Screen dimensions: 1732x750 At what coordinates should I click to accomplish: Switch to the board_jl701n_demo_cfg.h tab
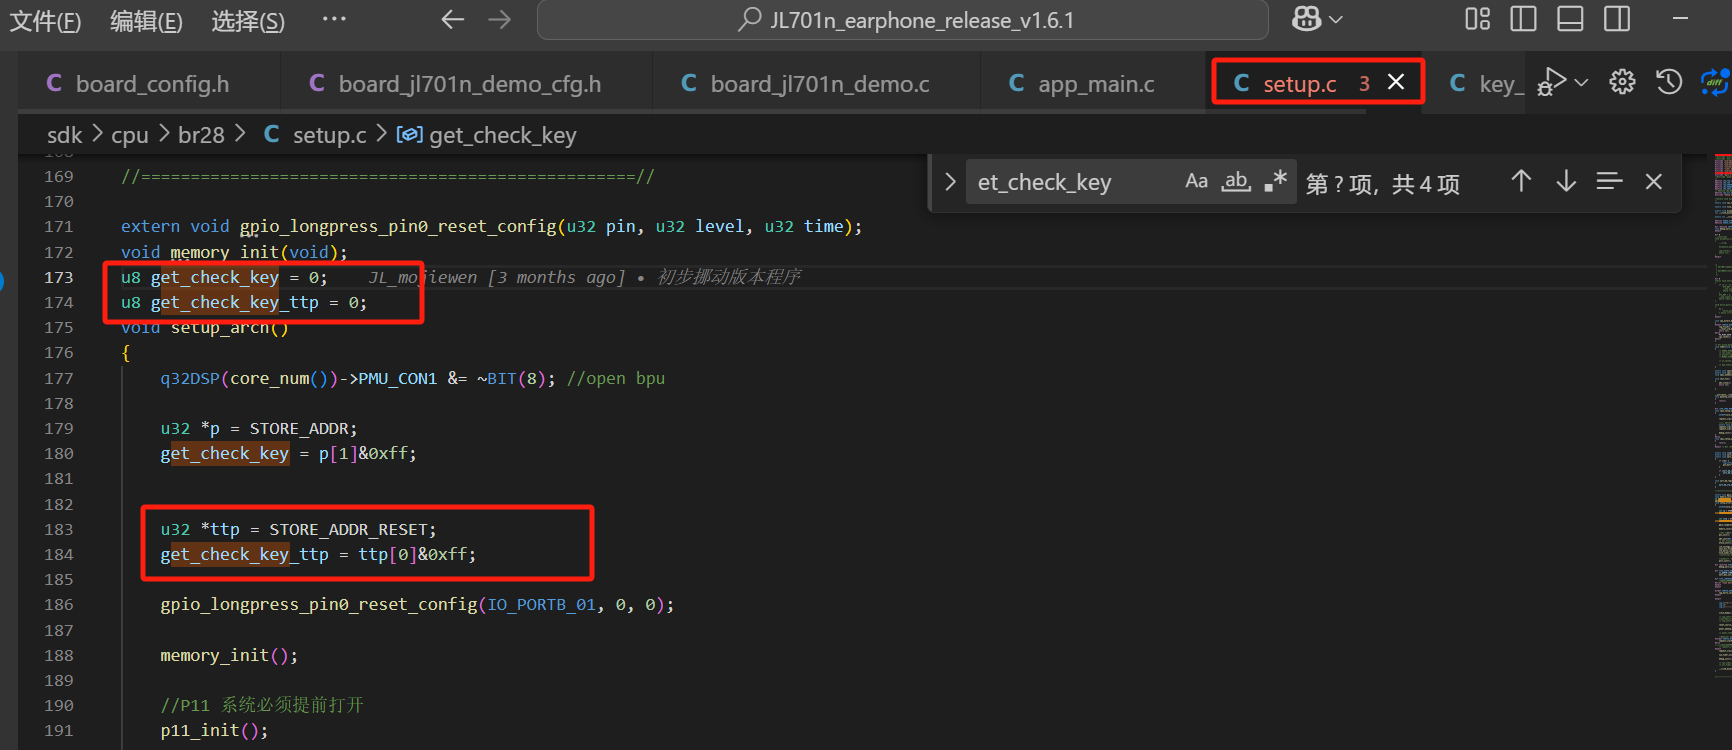(x=466, y=83)
